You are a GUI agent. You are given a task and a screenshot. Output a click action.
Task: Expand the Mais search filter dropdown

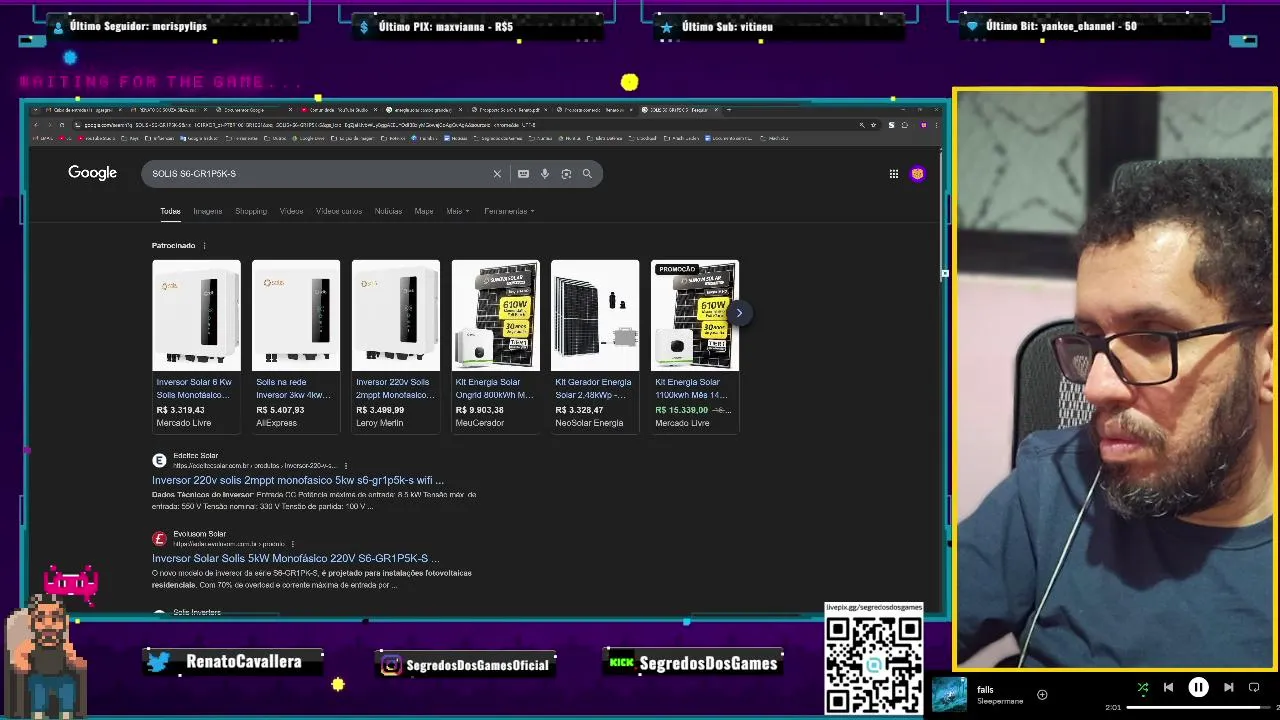[457, 211]
